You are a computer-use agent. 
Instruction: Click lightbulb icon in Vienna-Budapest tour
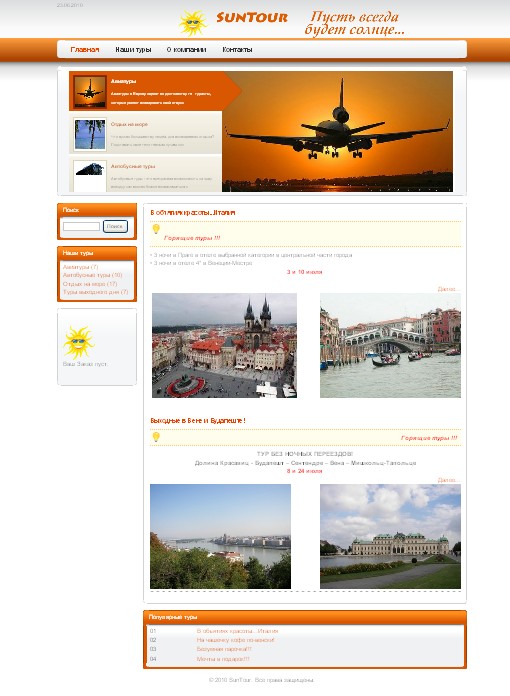pos(156,437)
